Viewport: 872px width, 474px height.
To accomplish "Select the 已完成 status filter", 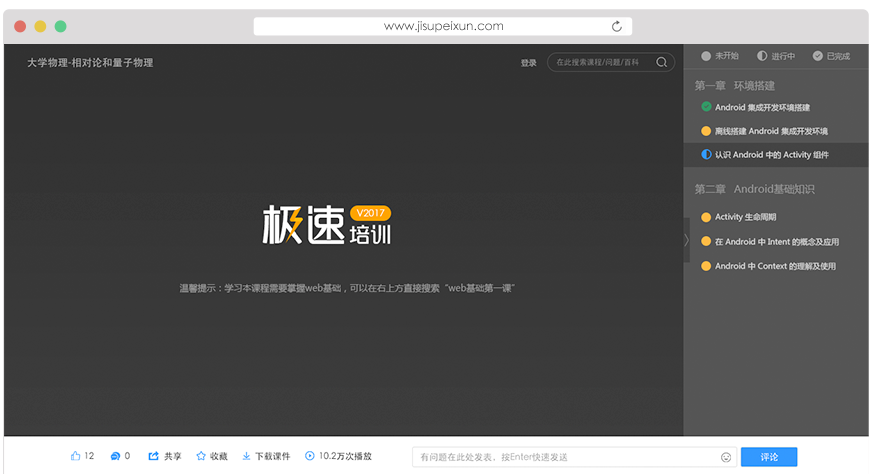I will 831,56.
